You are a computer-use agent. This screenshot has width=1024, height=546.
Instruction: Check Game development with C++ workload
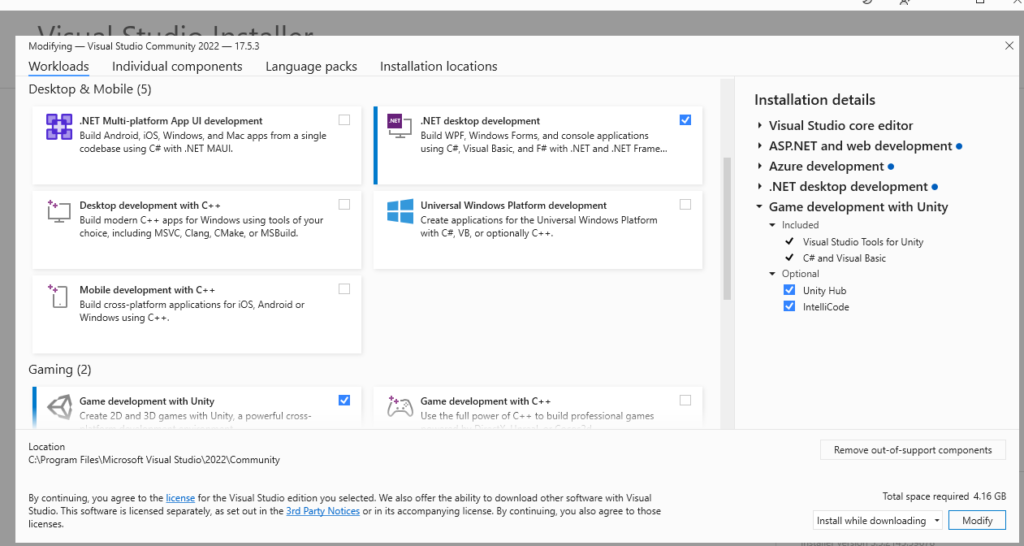(685, 400)
